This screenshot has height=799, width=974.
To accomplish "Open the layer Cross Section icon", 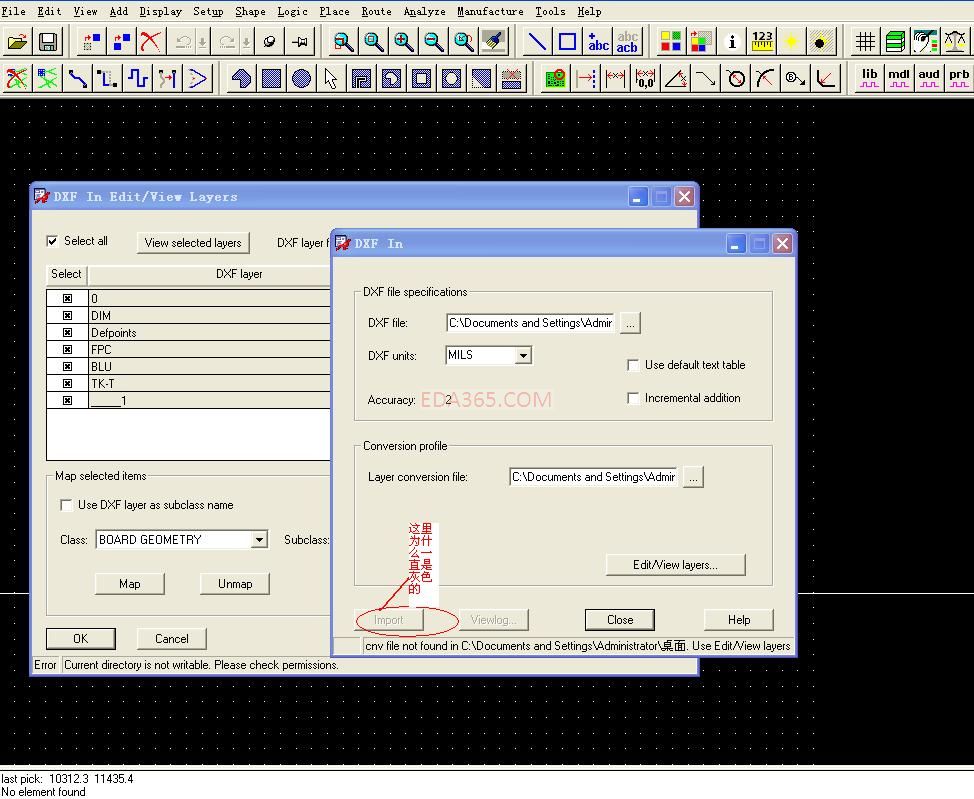I will click(895, 42).
